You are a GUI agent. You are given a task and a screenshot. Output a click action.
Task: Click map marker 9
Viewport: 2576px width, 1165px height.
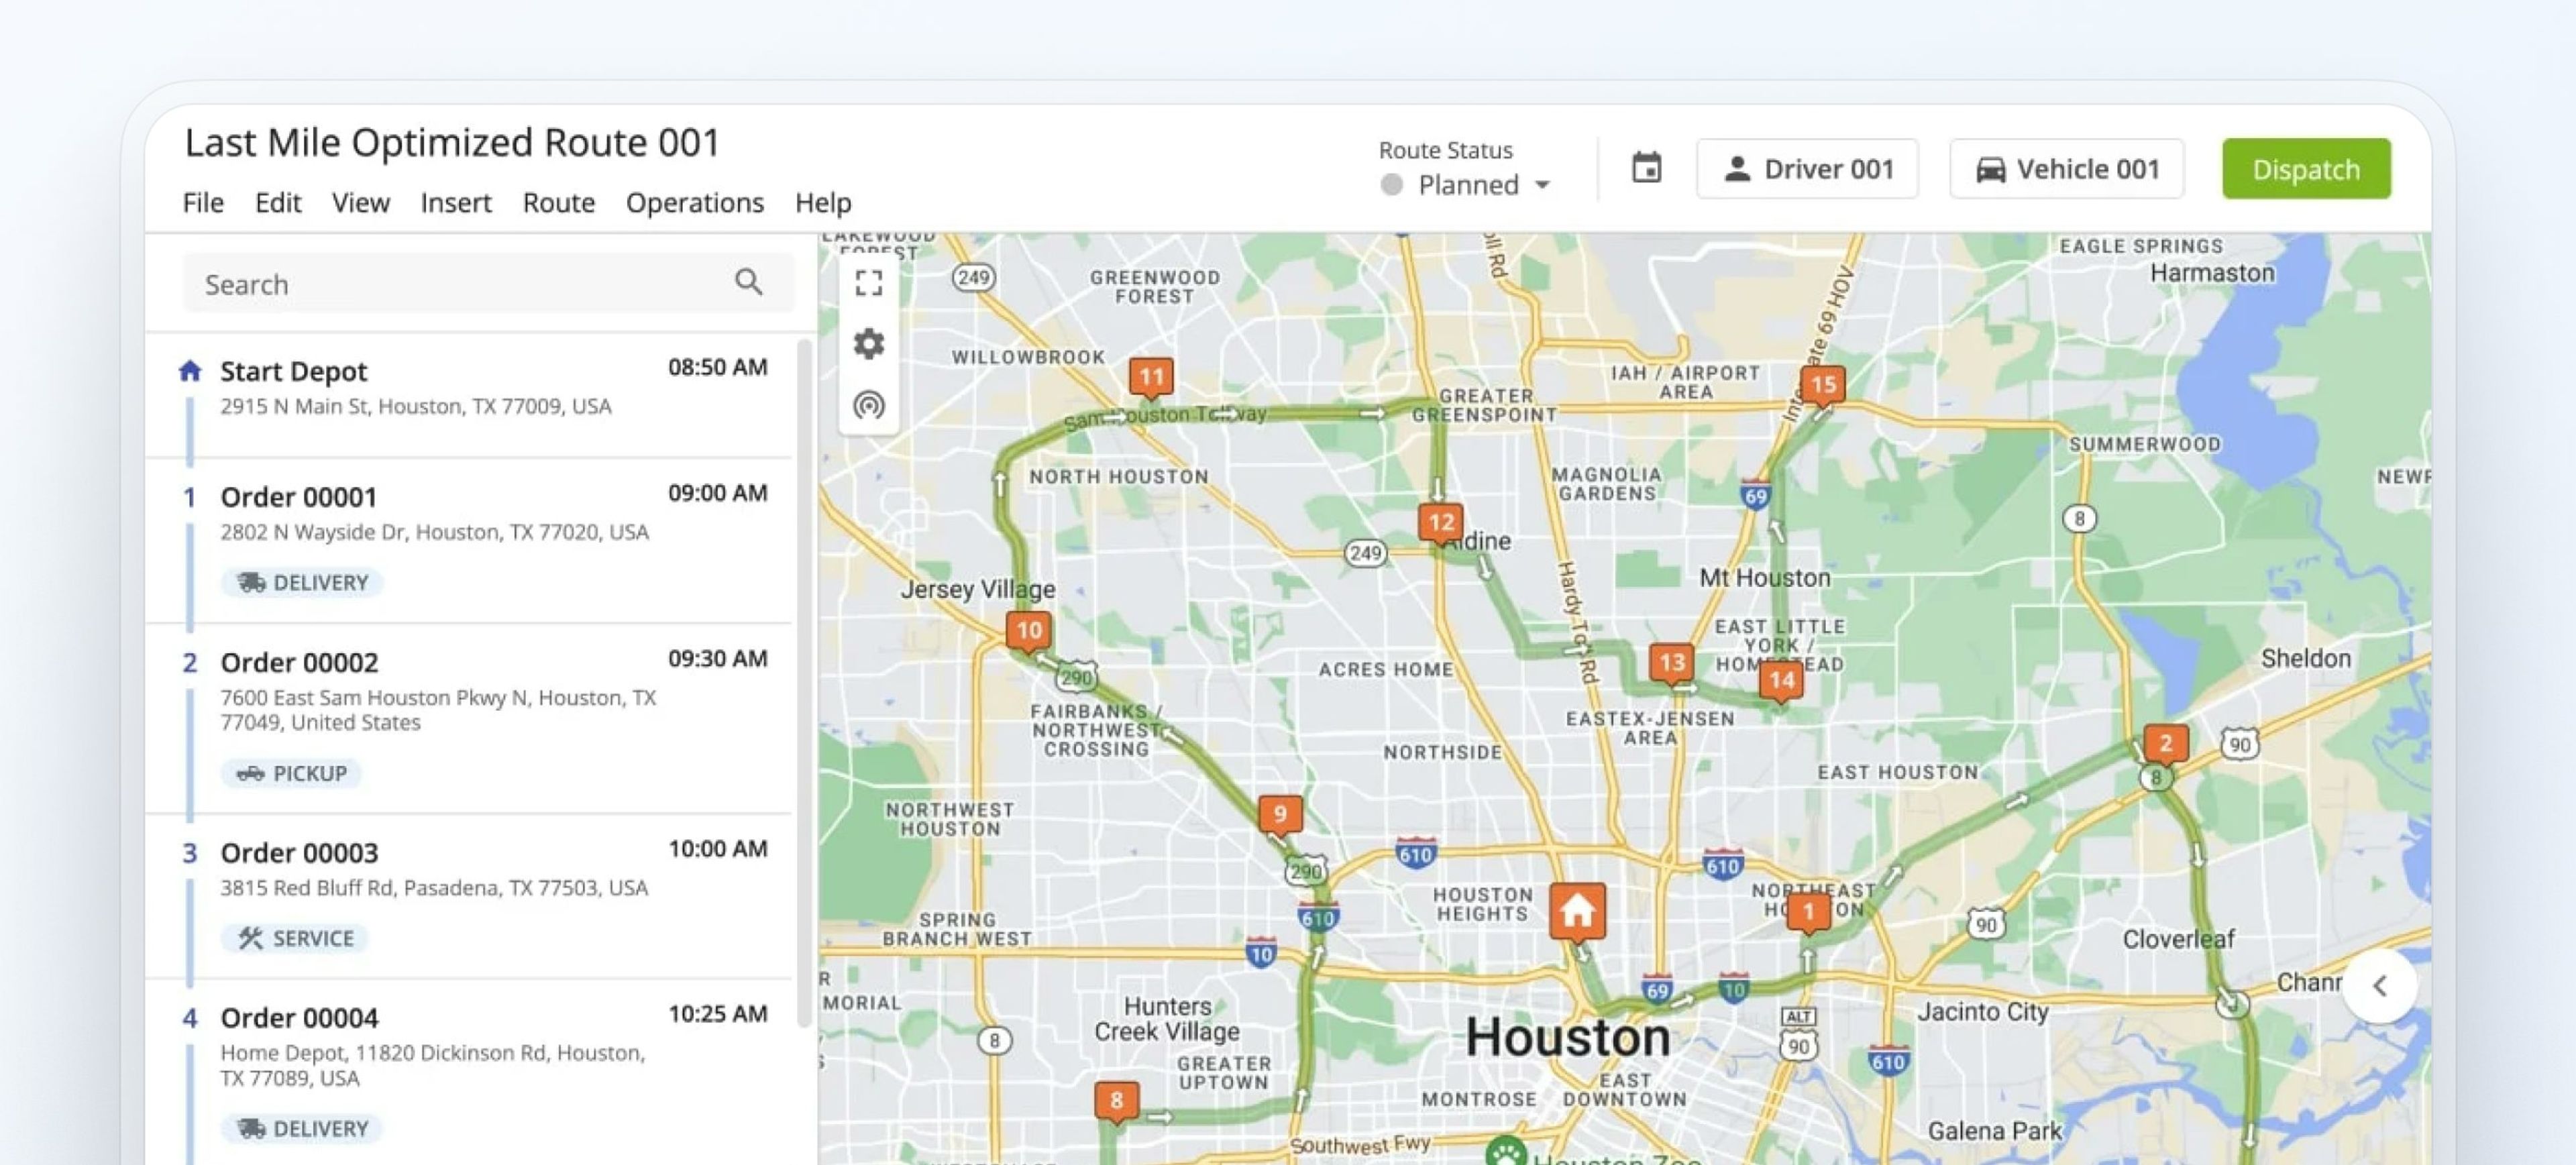(x=1279, y=814)
